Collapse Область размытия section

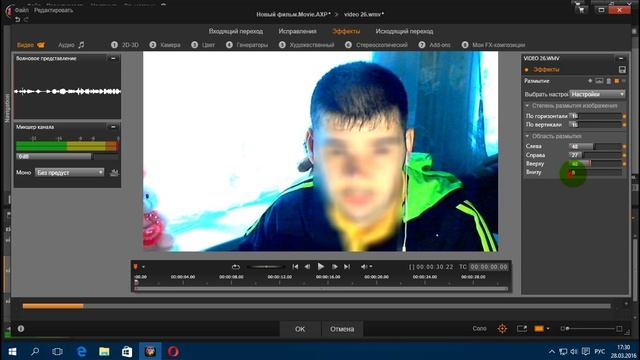tap(527, 136)
